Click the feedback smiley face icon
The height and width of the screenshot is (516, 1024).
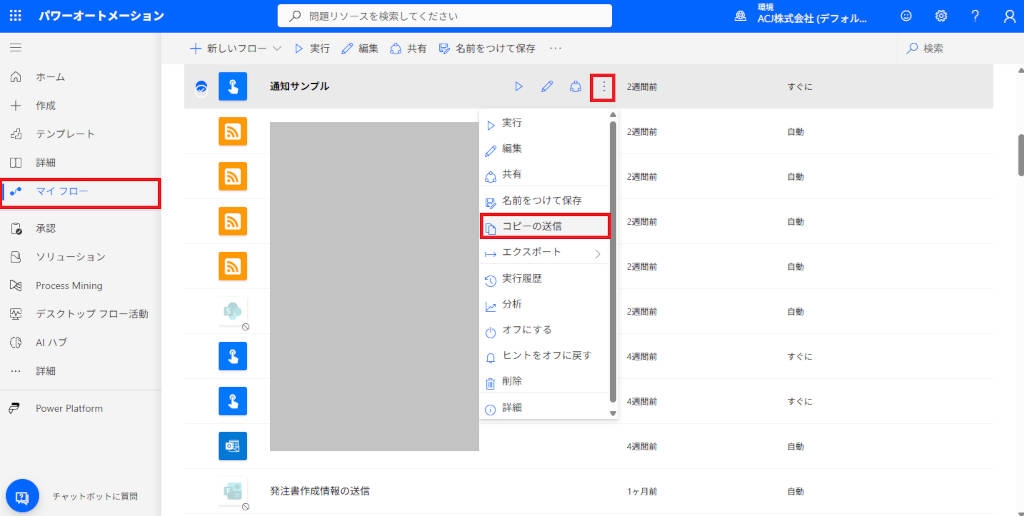[x=906, y=16]
